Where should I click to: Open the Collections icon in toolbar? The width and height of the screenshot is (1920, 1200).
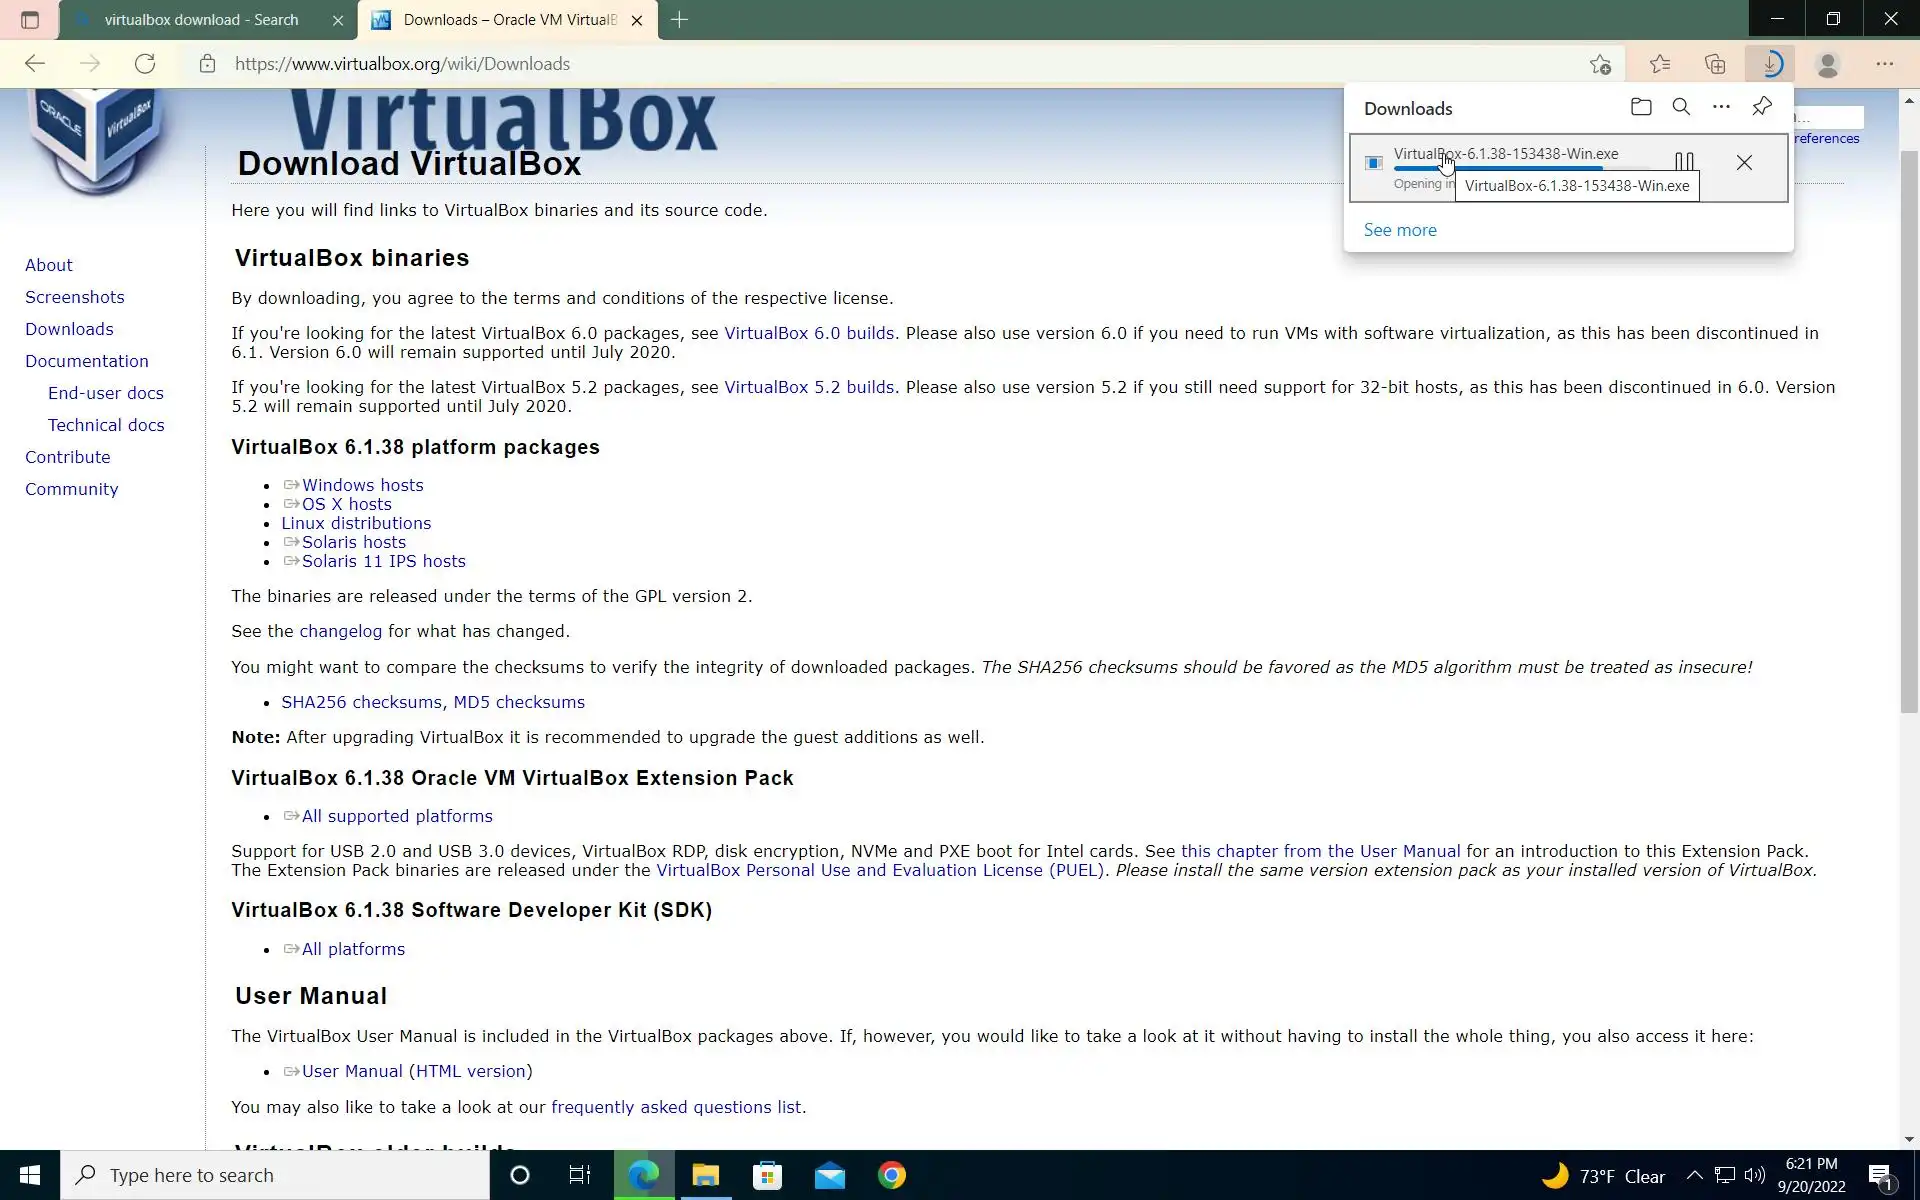pyautogui.click(x=1715, y=64)
